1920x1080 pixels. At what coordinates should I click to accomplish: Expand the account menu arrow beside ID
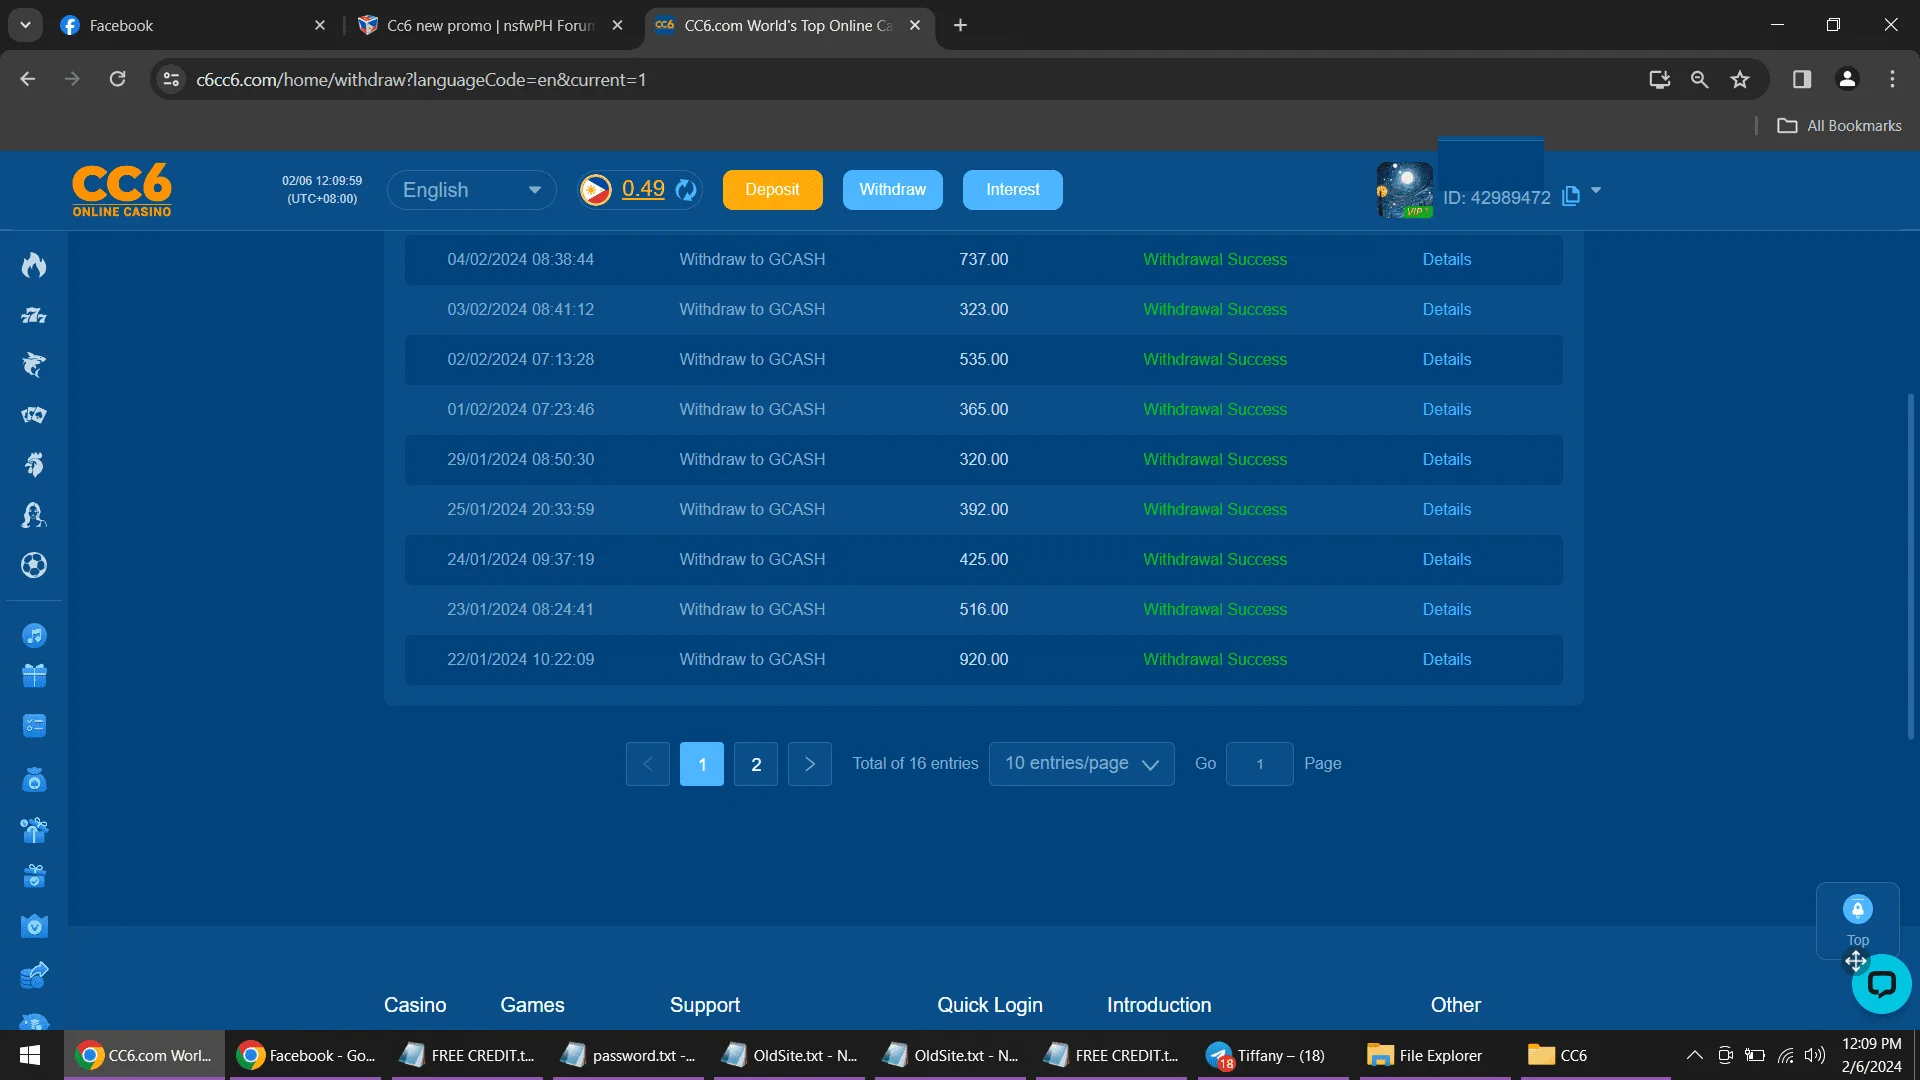1596,190
